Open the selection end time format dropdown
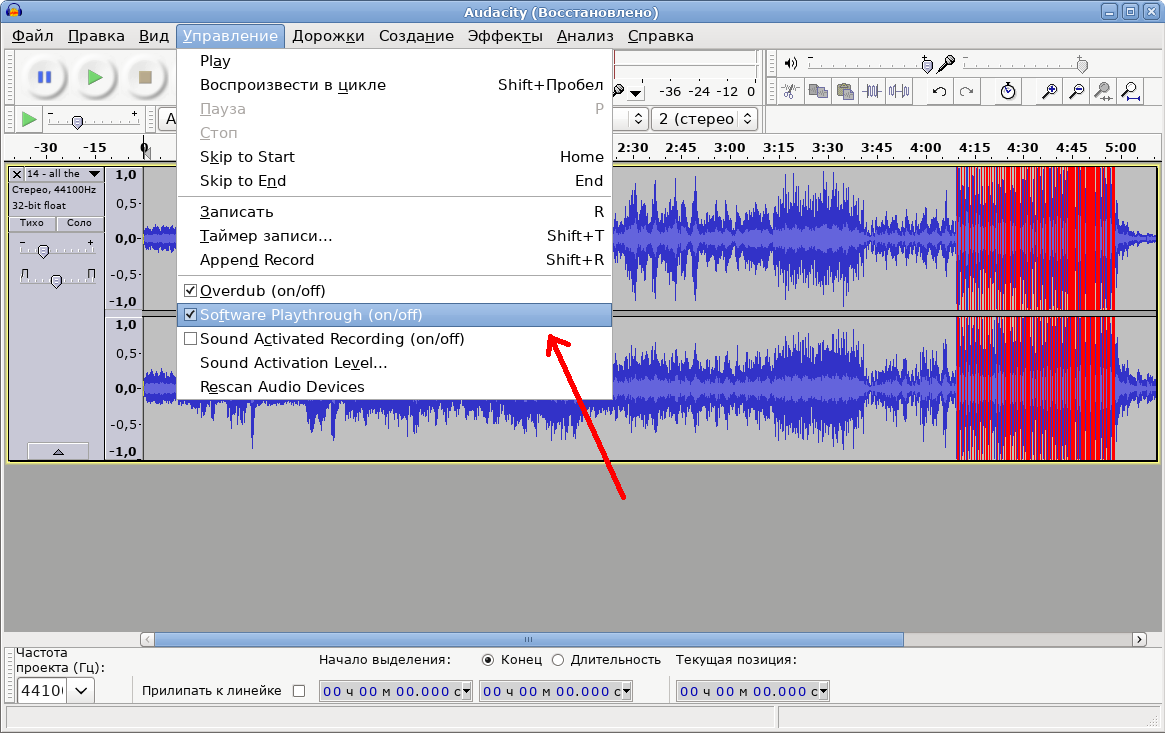The height and width of the screenshot is (733, 1165). click(626, 691)
